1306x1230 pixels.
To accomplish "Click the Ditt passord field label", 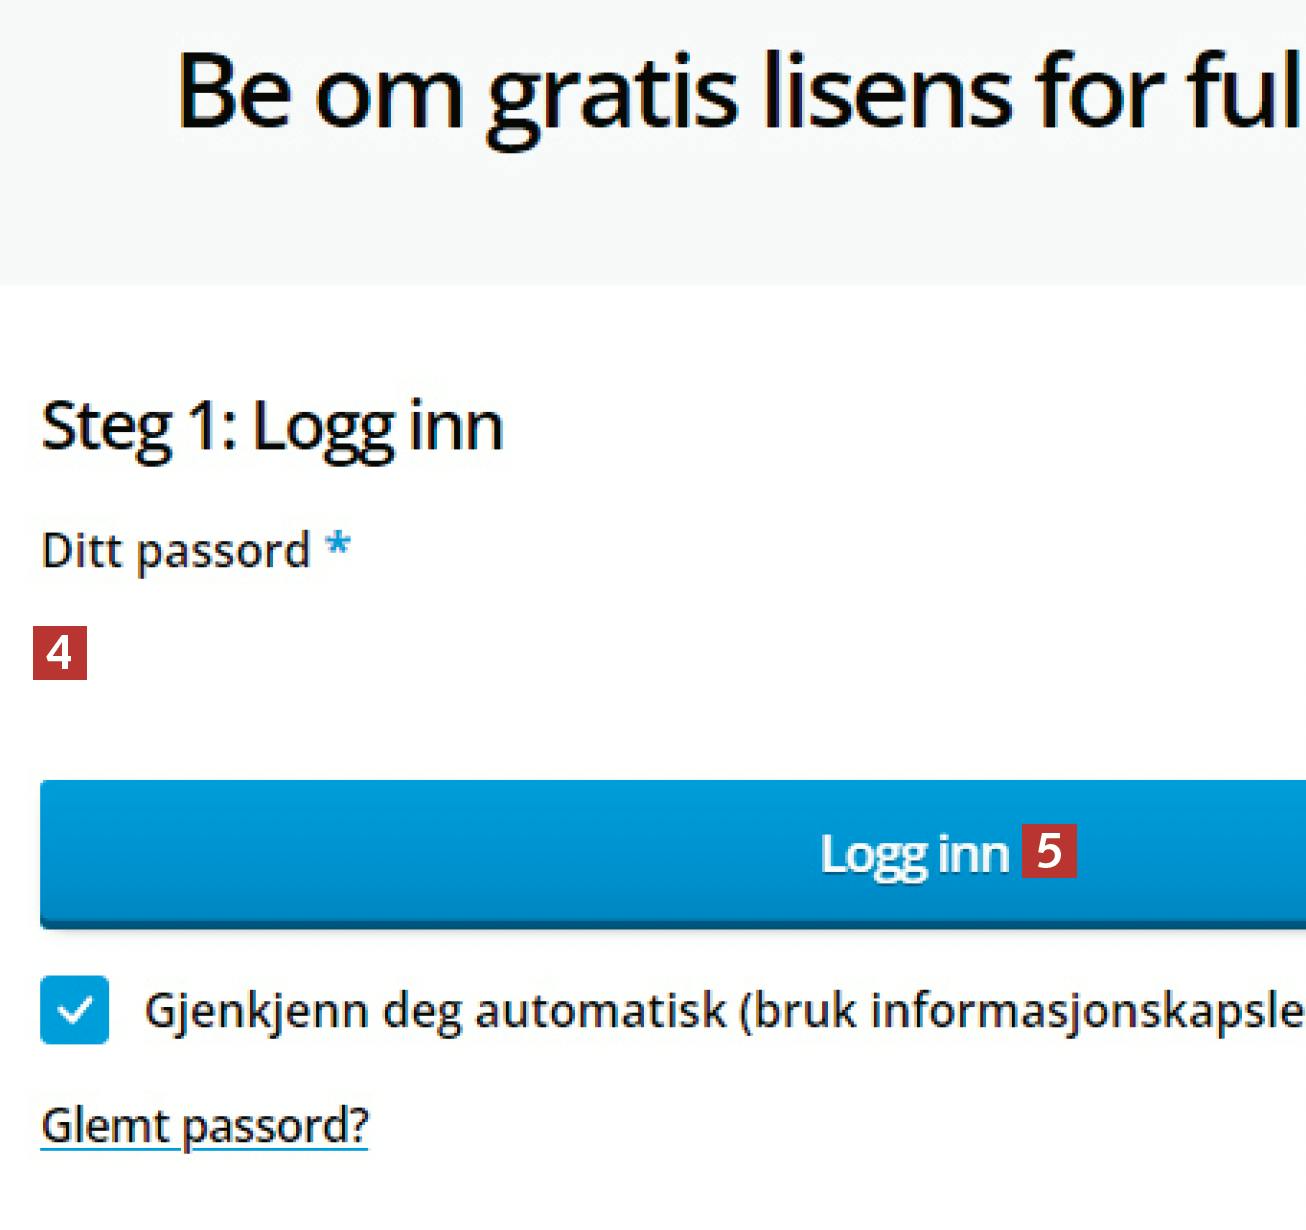I will pos(176,551).
